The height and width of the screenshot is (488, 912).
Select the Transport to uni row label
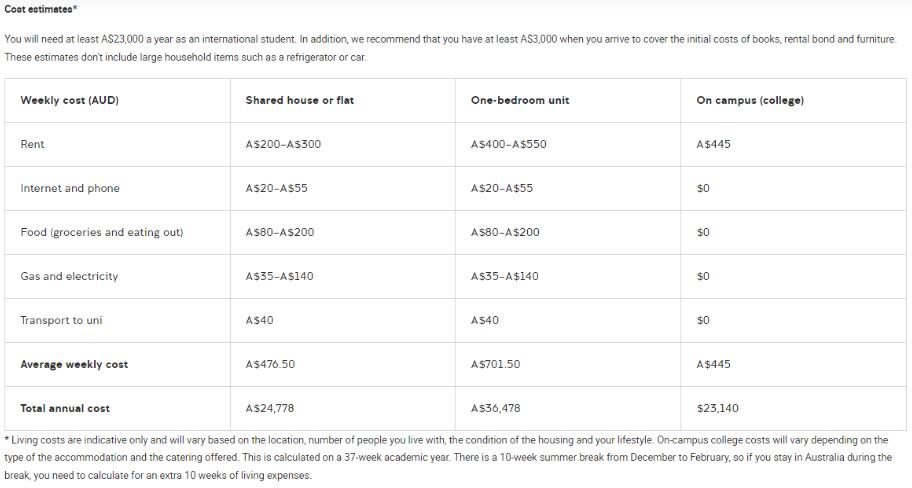[61, 320]
